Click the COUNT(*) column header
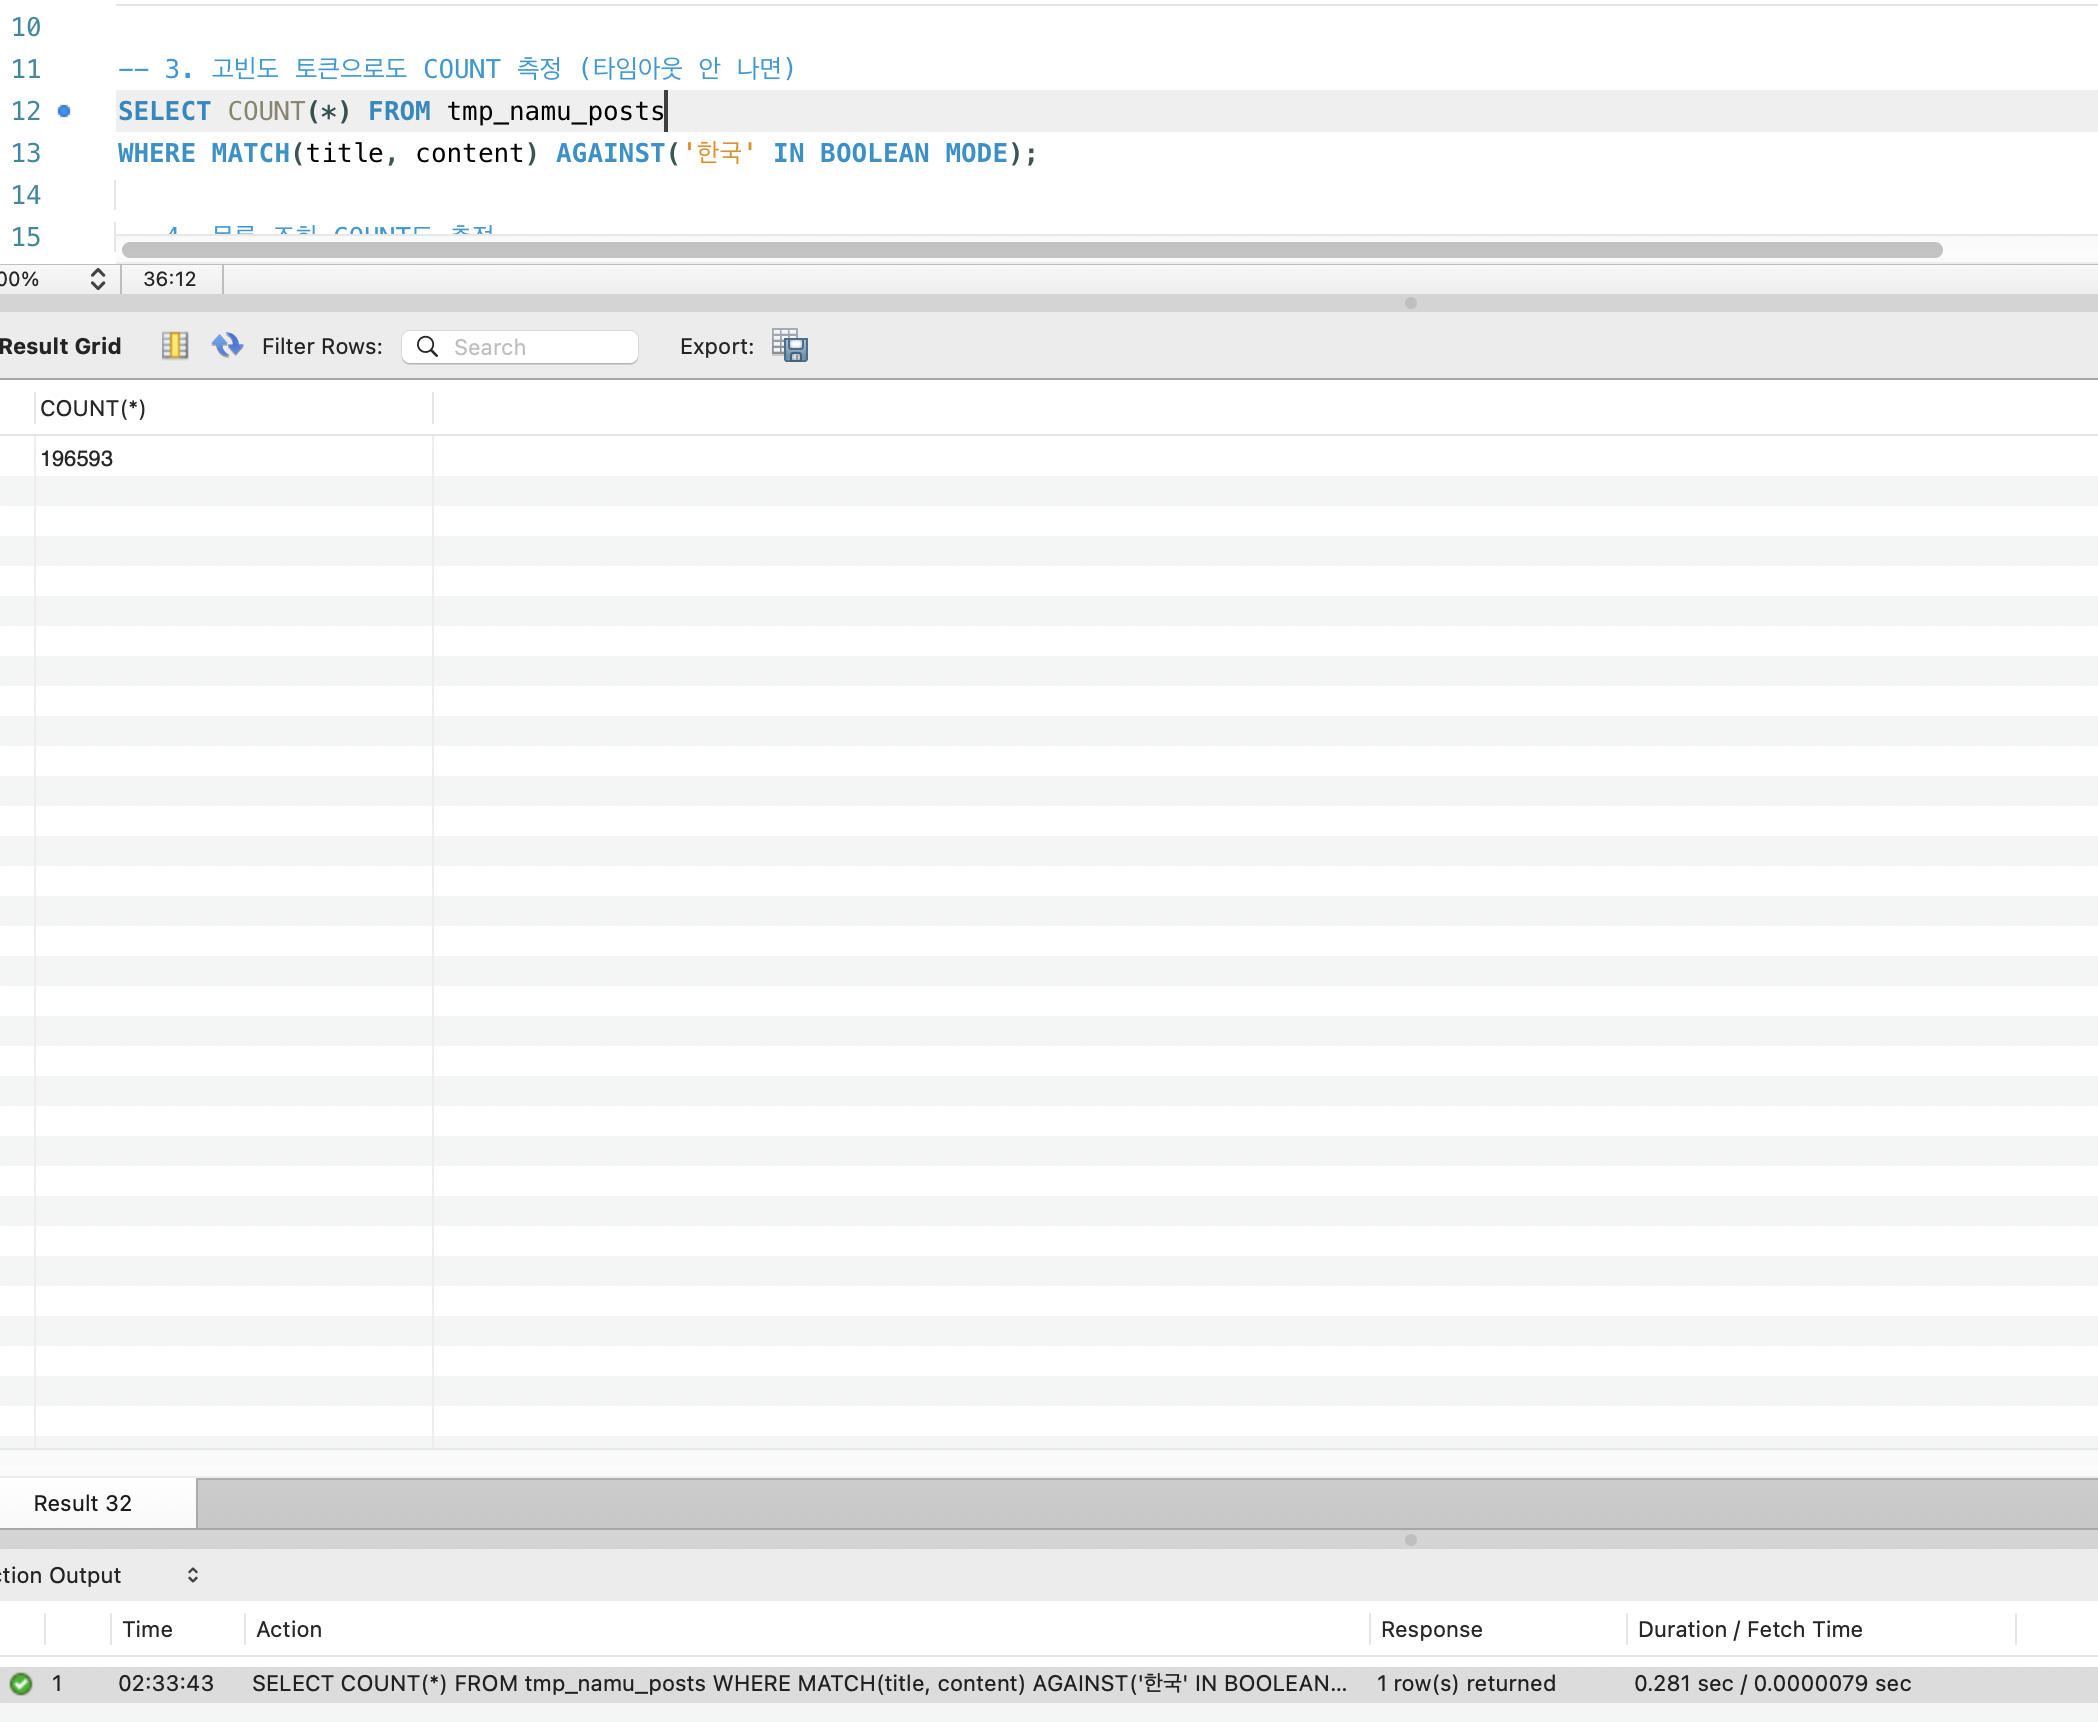 pos(93,409)
